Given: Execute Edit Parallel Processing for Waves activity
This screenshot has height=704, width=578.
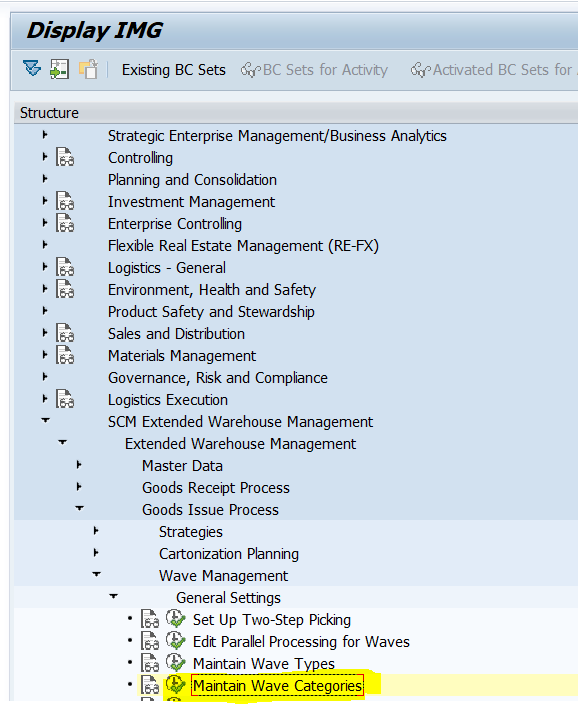Looking at the screenshot, I should [175, 641].
